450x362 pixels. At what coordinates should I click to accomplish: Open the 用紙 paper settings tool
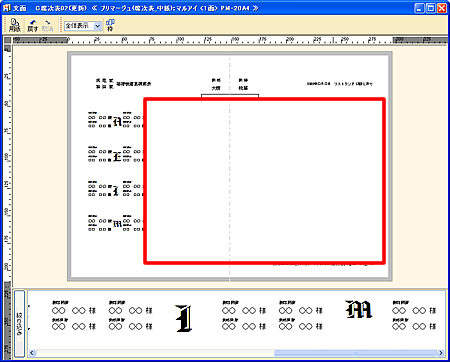click(x=15, y=25)
